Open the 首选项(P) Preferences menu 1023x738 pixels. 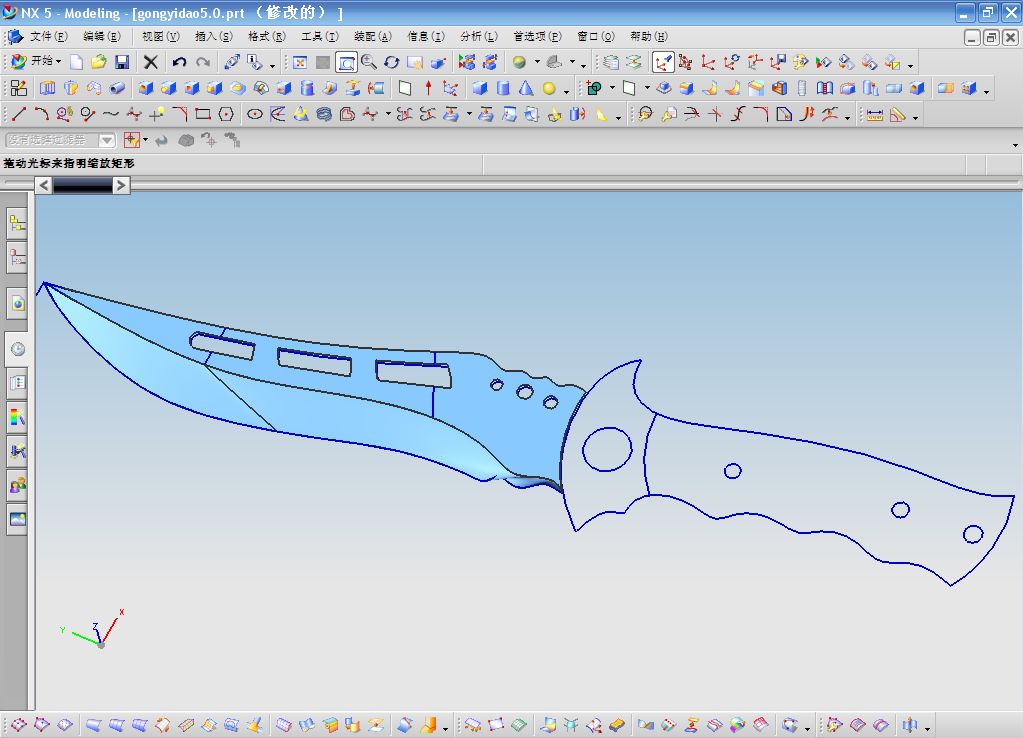coord(537,37)
